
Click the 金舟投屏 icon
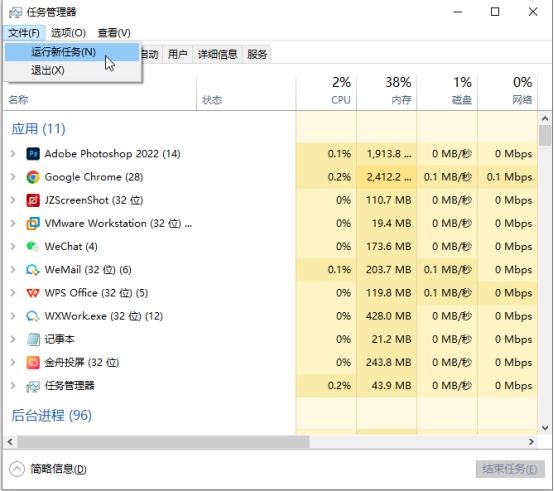click(x=33, y=362)
